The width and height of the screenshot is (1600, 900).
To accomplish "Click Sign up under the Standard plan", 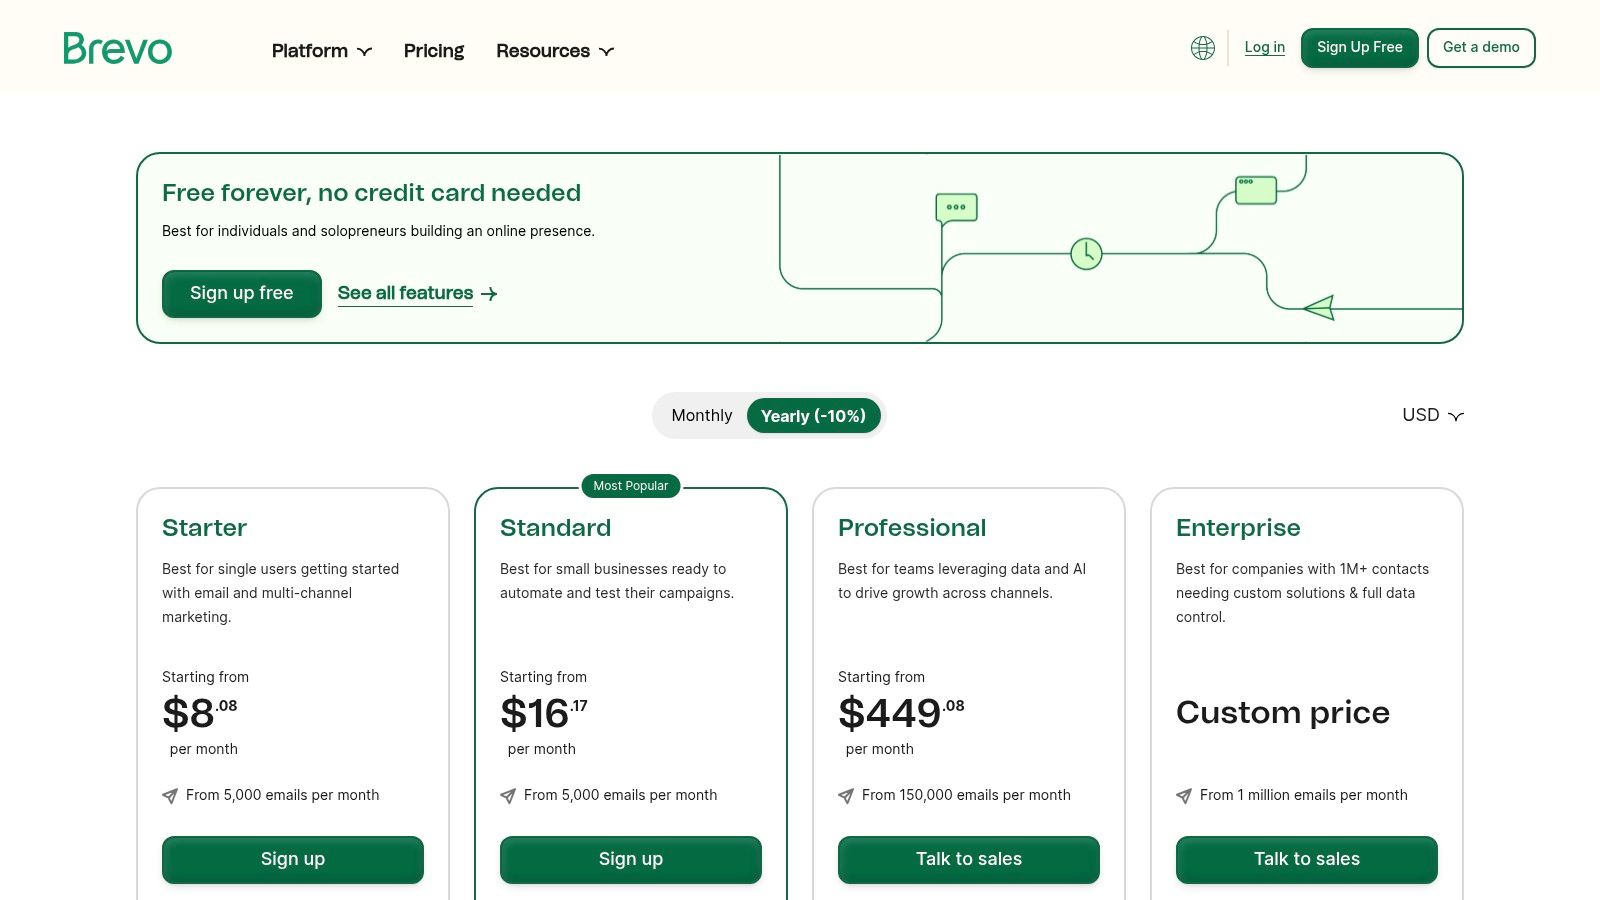I will coord(631,860).
